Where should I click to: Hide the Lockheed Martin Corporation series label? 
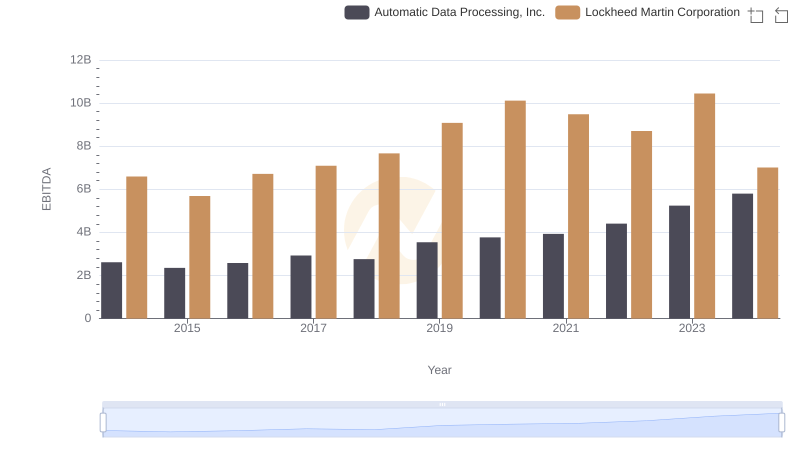662,12
